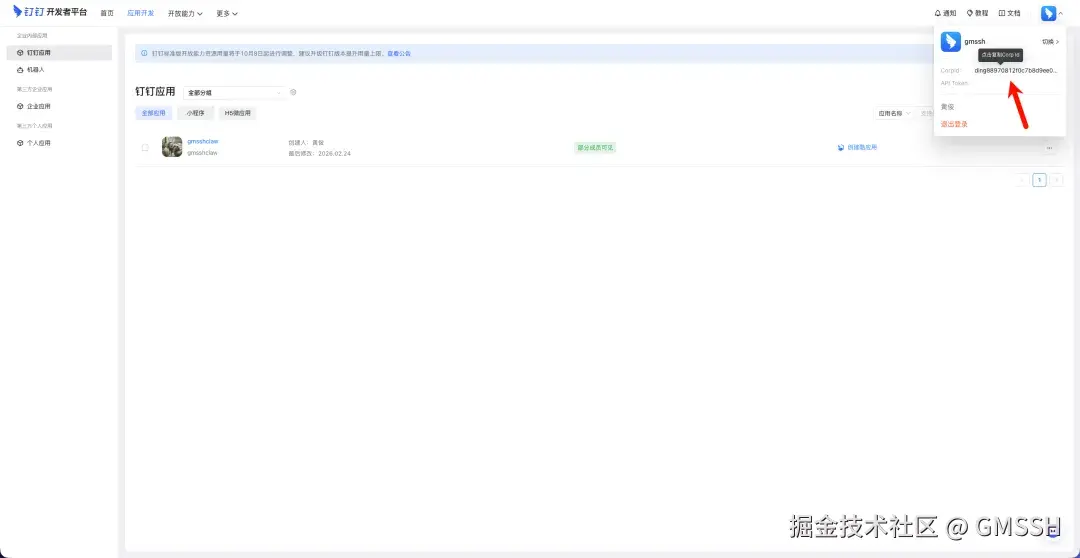Switch to the 小程序 filter tab
The height and width of the screenshot is (558, 1080).
[x=195, y=113]
